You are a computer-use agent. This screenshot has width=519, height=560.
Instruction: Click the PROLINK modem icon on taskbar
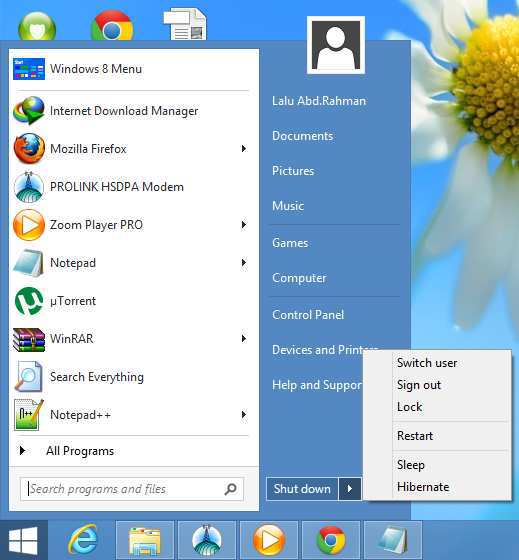pos(207,540)
